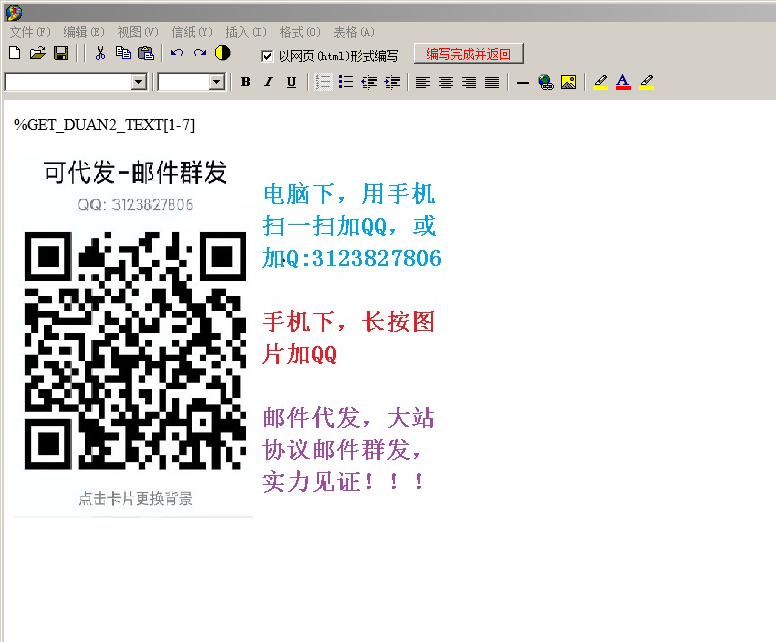
Task: Expand the font name dropdown
Action: pos(139,82)
